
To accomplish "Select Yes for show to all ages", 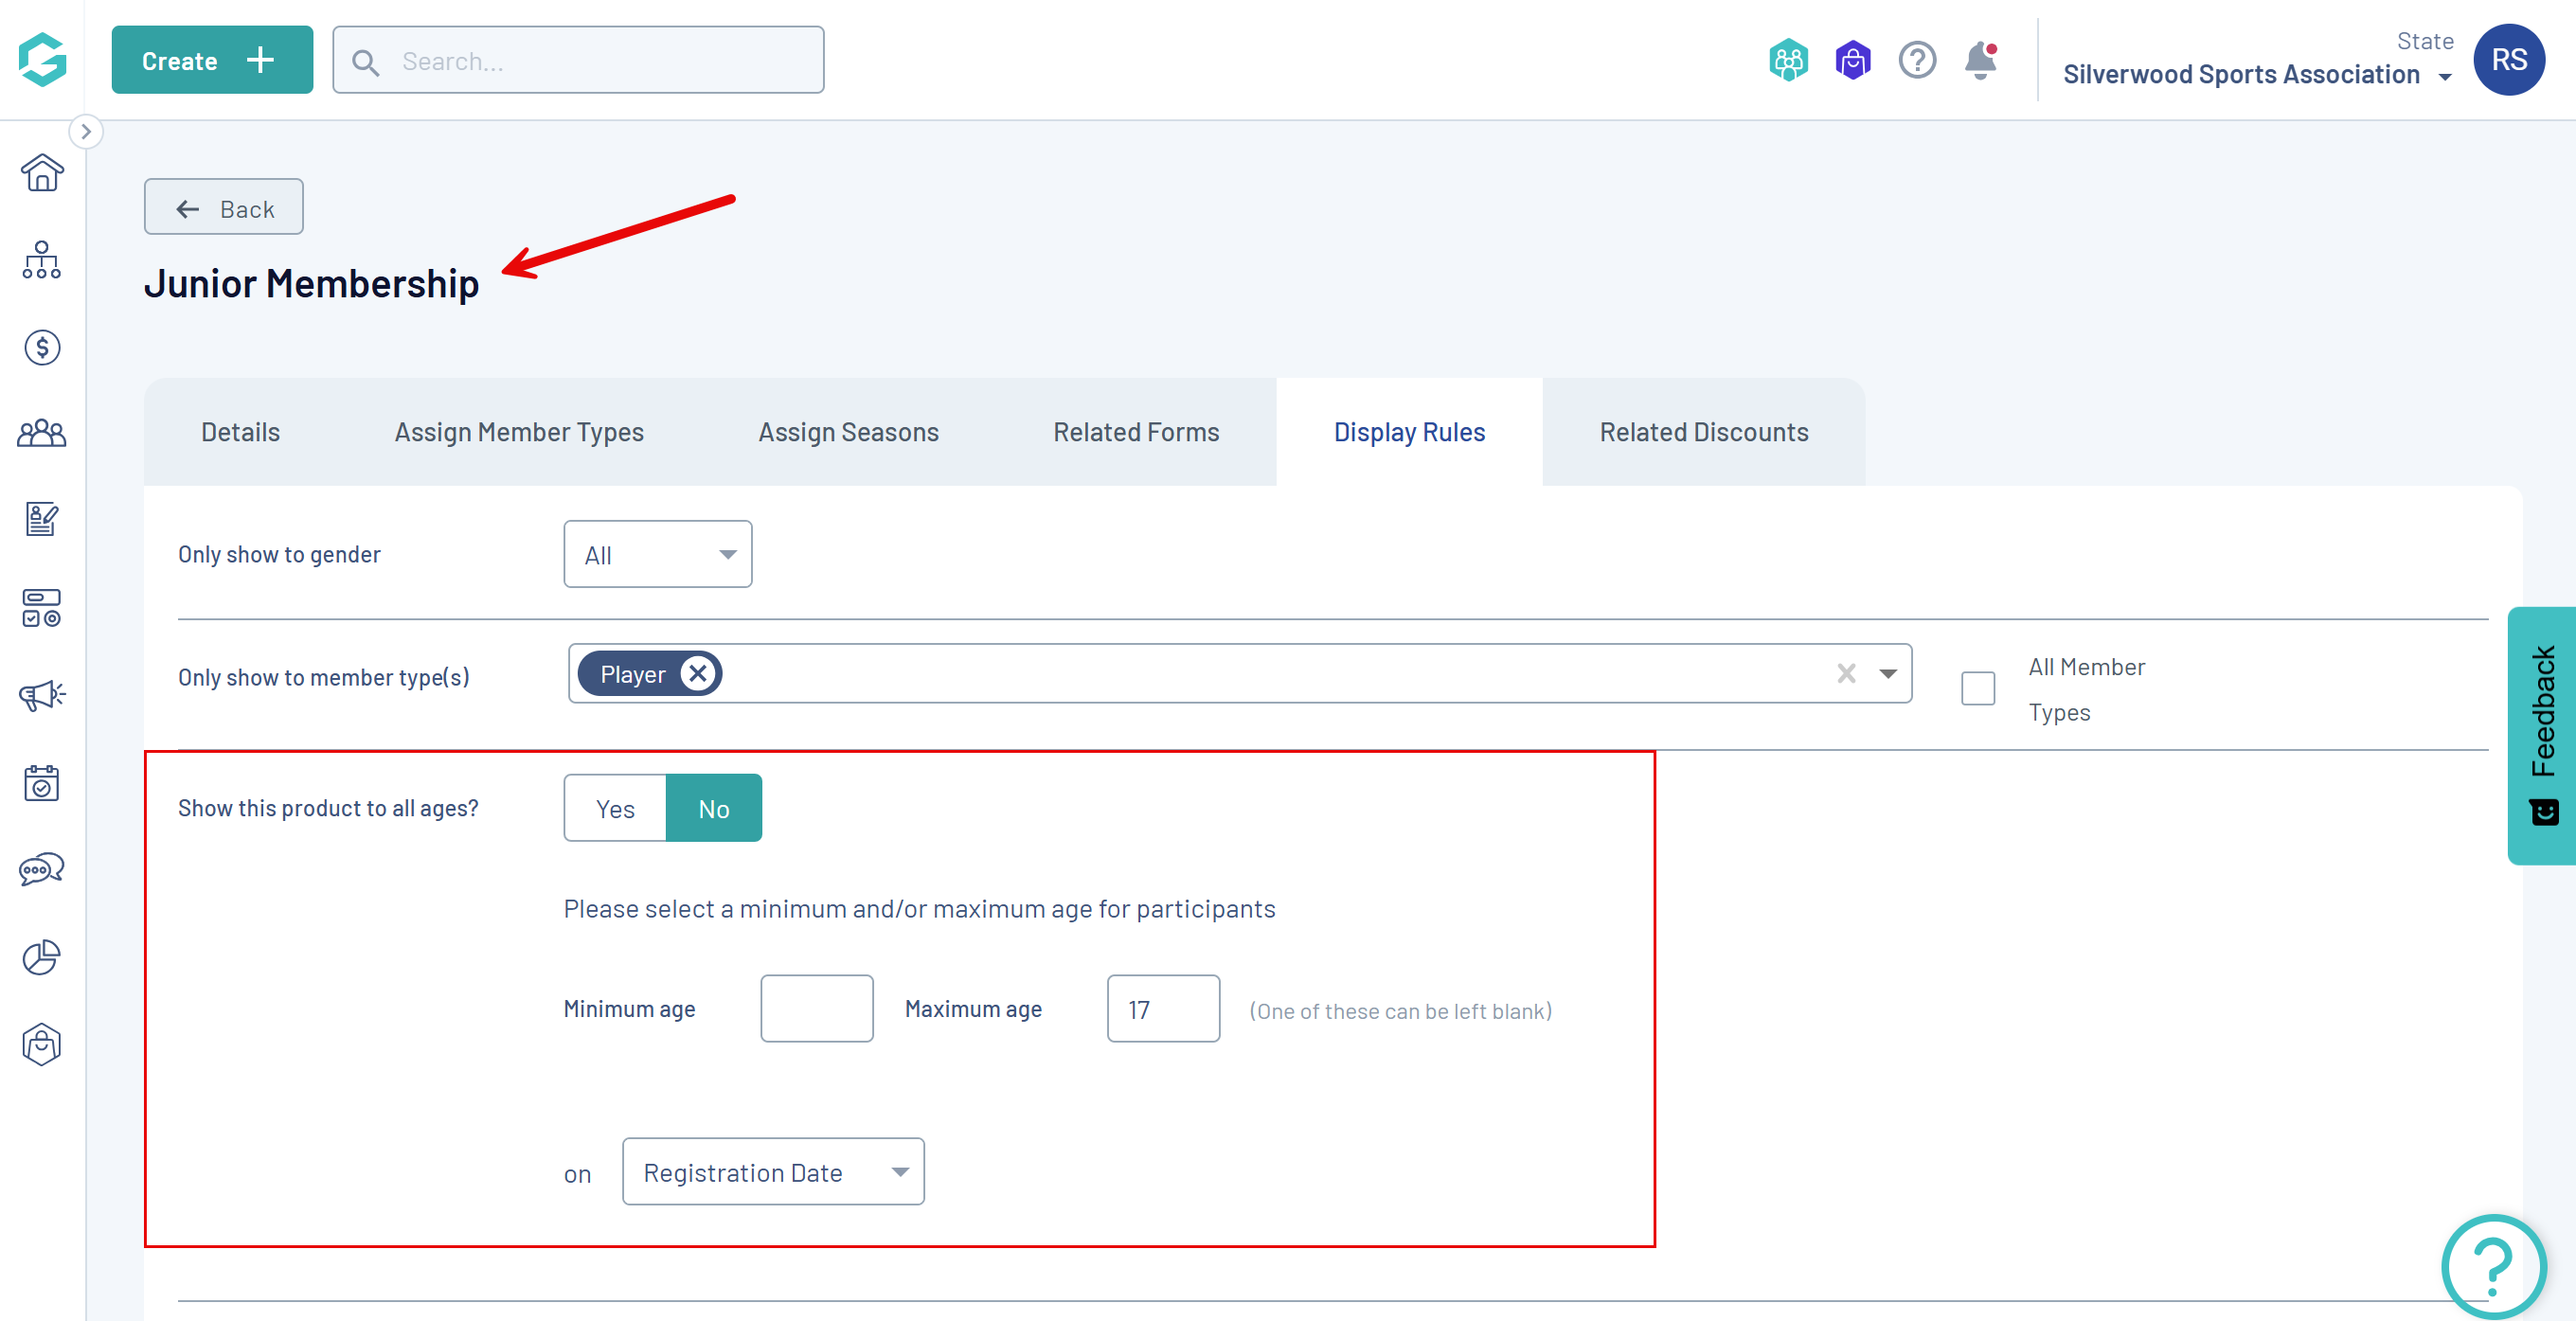I will tap(615, 808).
